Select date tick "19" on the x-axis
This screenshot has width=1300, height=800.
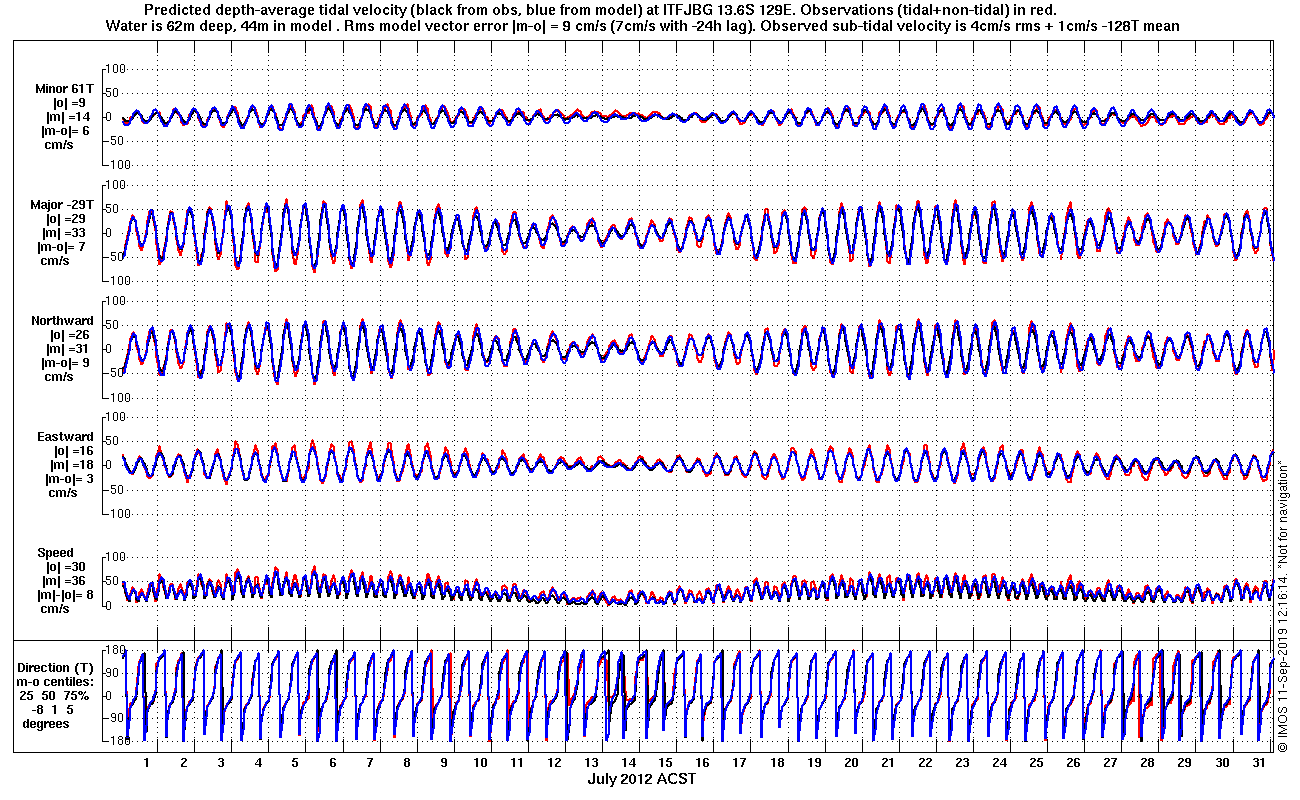pyautogui.click(x=815, y=763)
